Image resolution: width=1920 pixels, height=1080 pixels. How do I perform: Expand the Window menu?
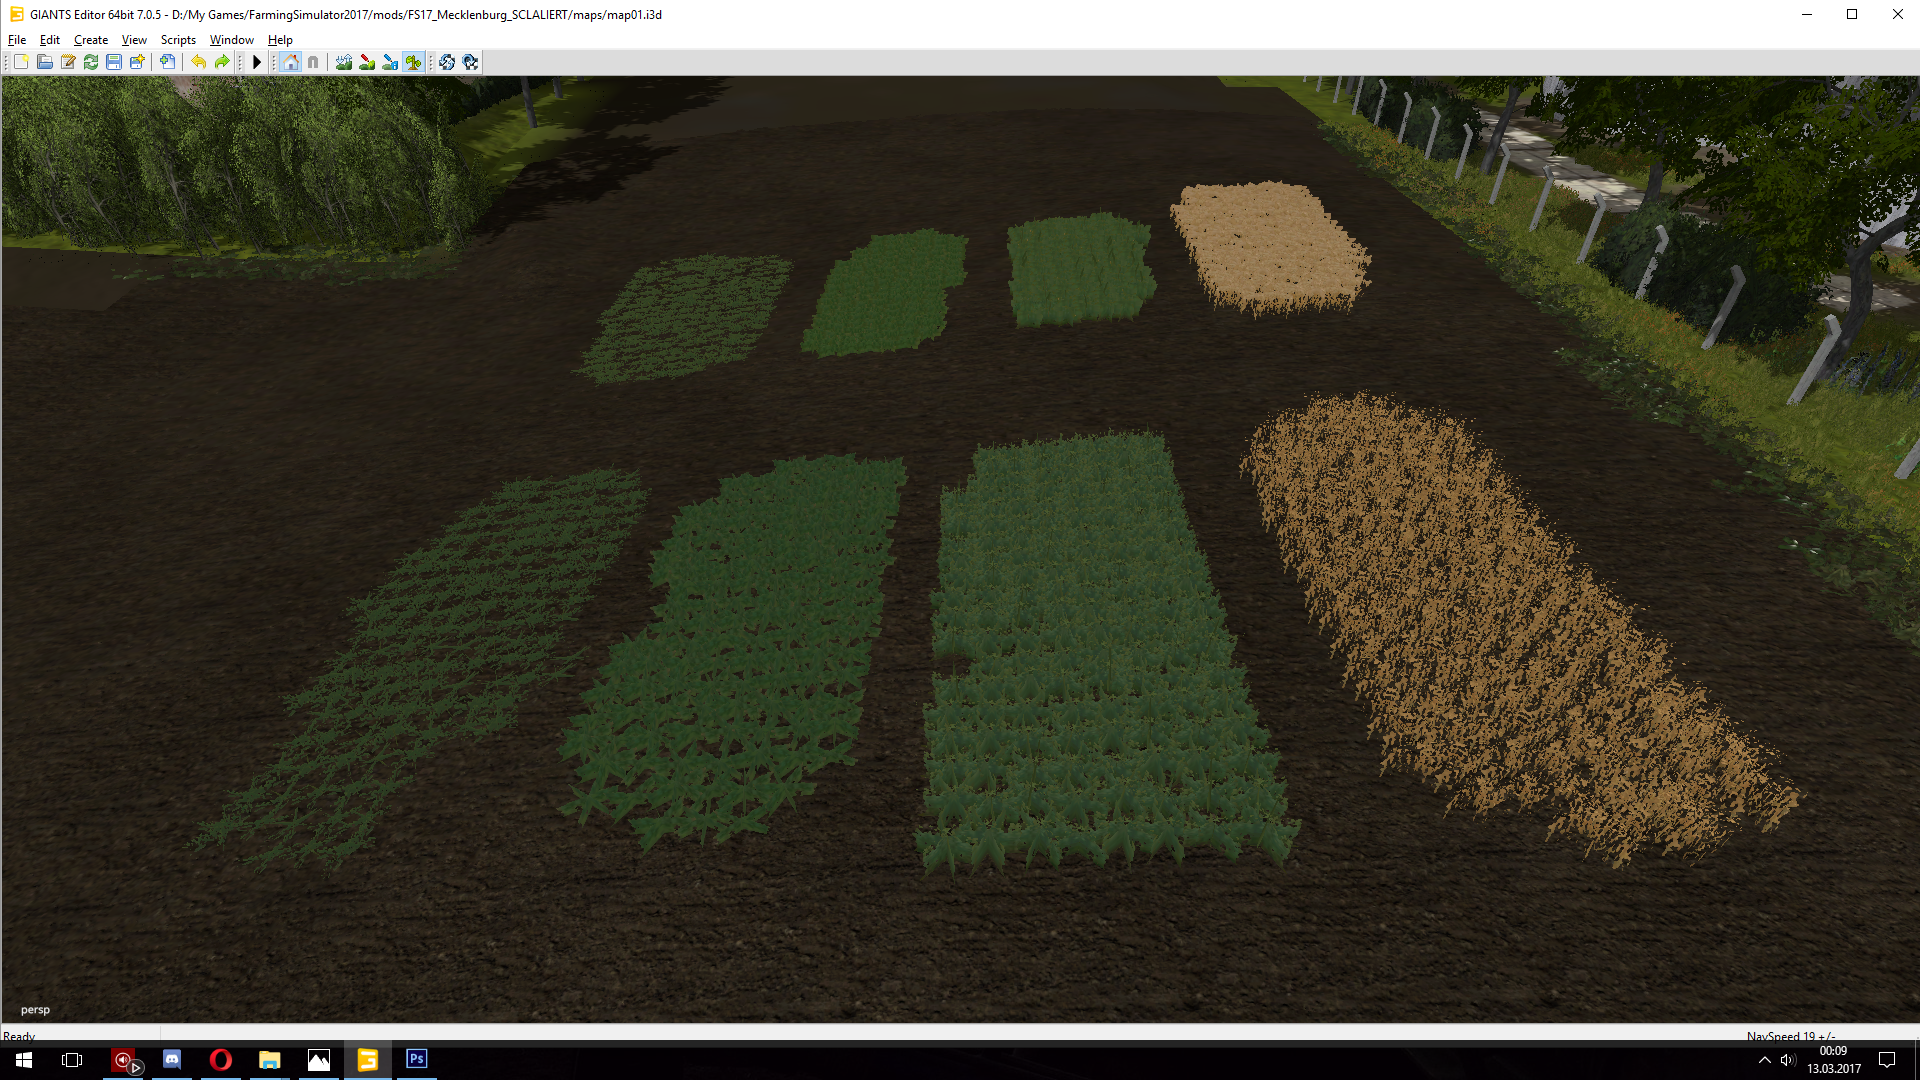pos(231,40)
